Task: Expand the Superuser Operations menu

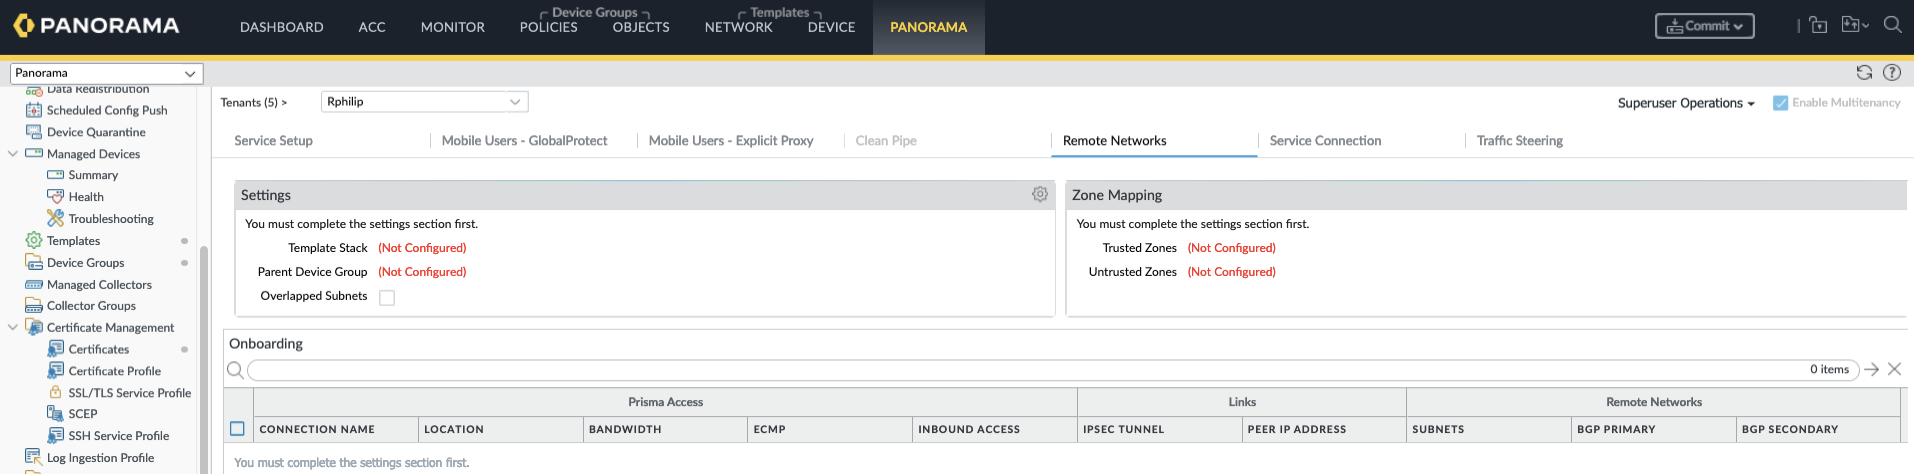Action: tap(1685, 103)
